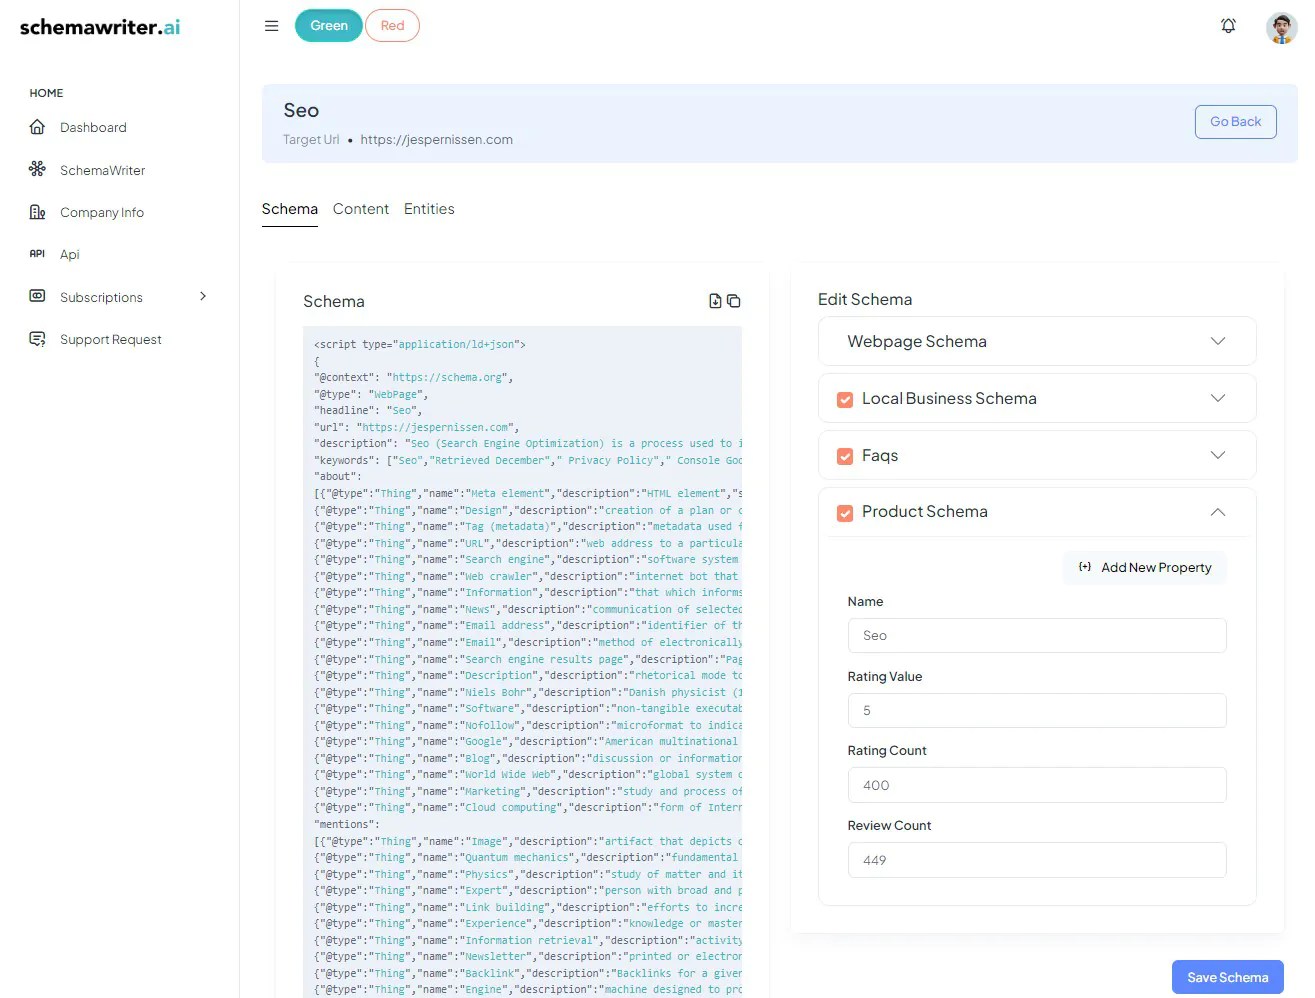Viewport: 1315px width, 998px height.
Task: Click the Niels Bohr code row
Action: click(528, 692)
